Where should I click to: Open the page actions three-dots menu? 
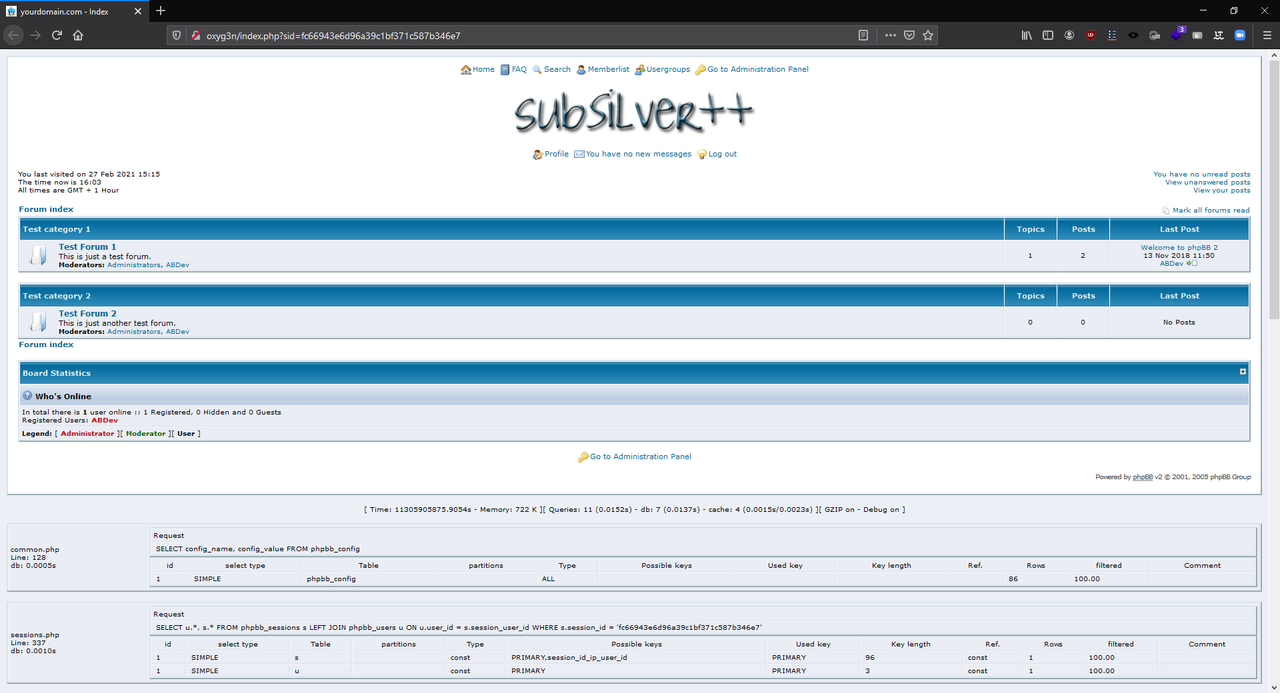(x=890, y=35)
